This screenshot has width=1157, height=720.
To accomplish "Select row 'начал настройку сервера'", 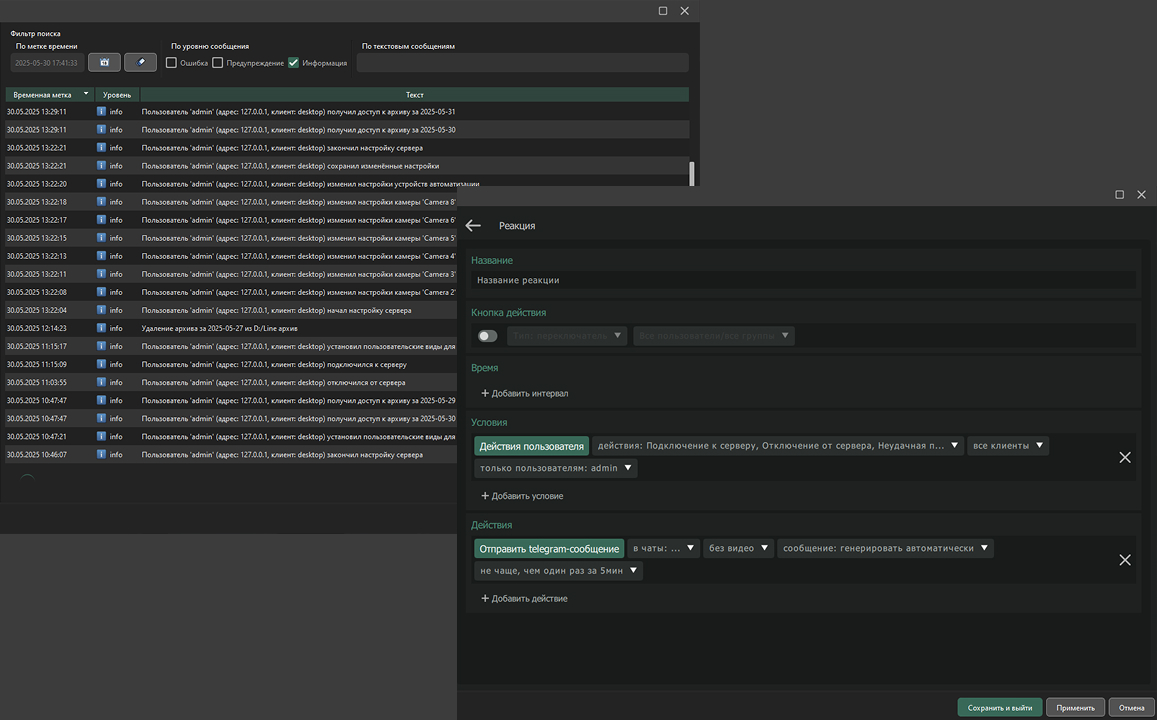I will pos(232,311).
